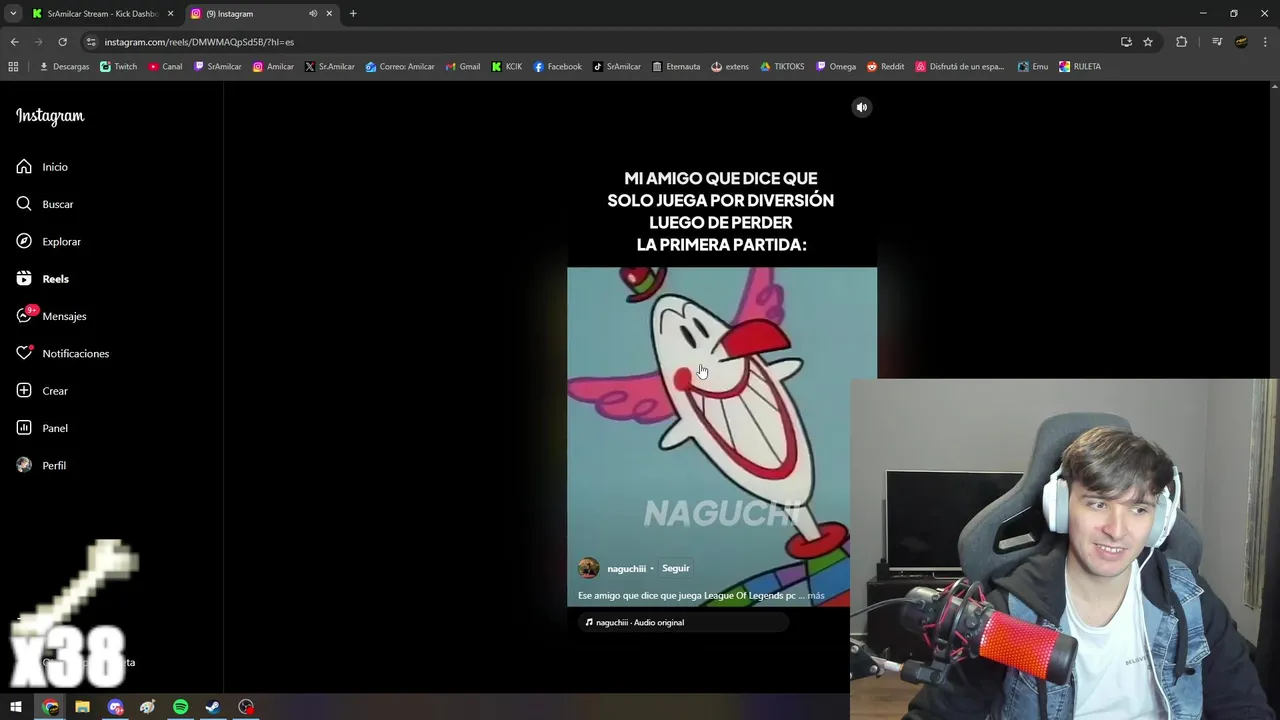
Task: Open the Notificaciones panel
Action: tap(62, 354)
